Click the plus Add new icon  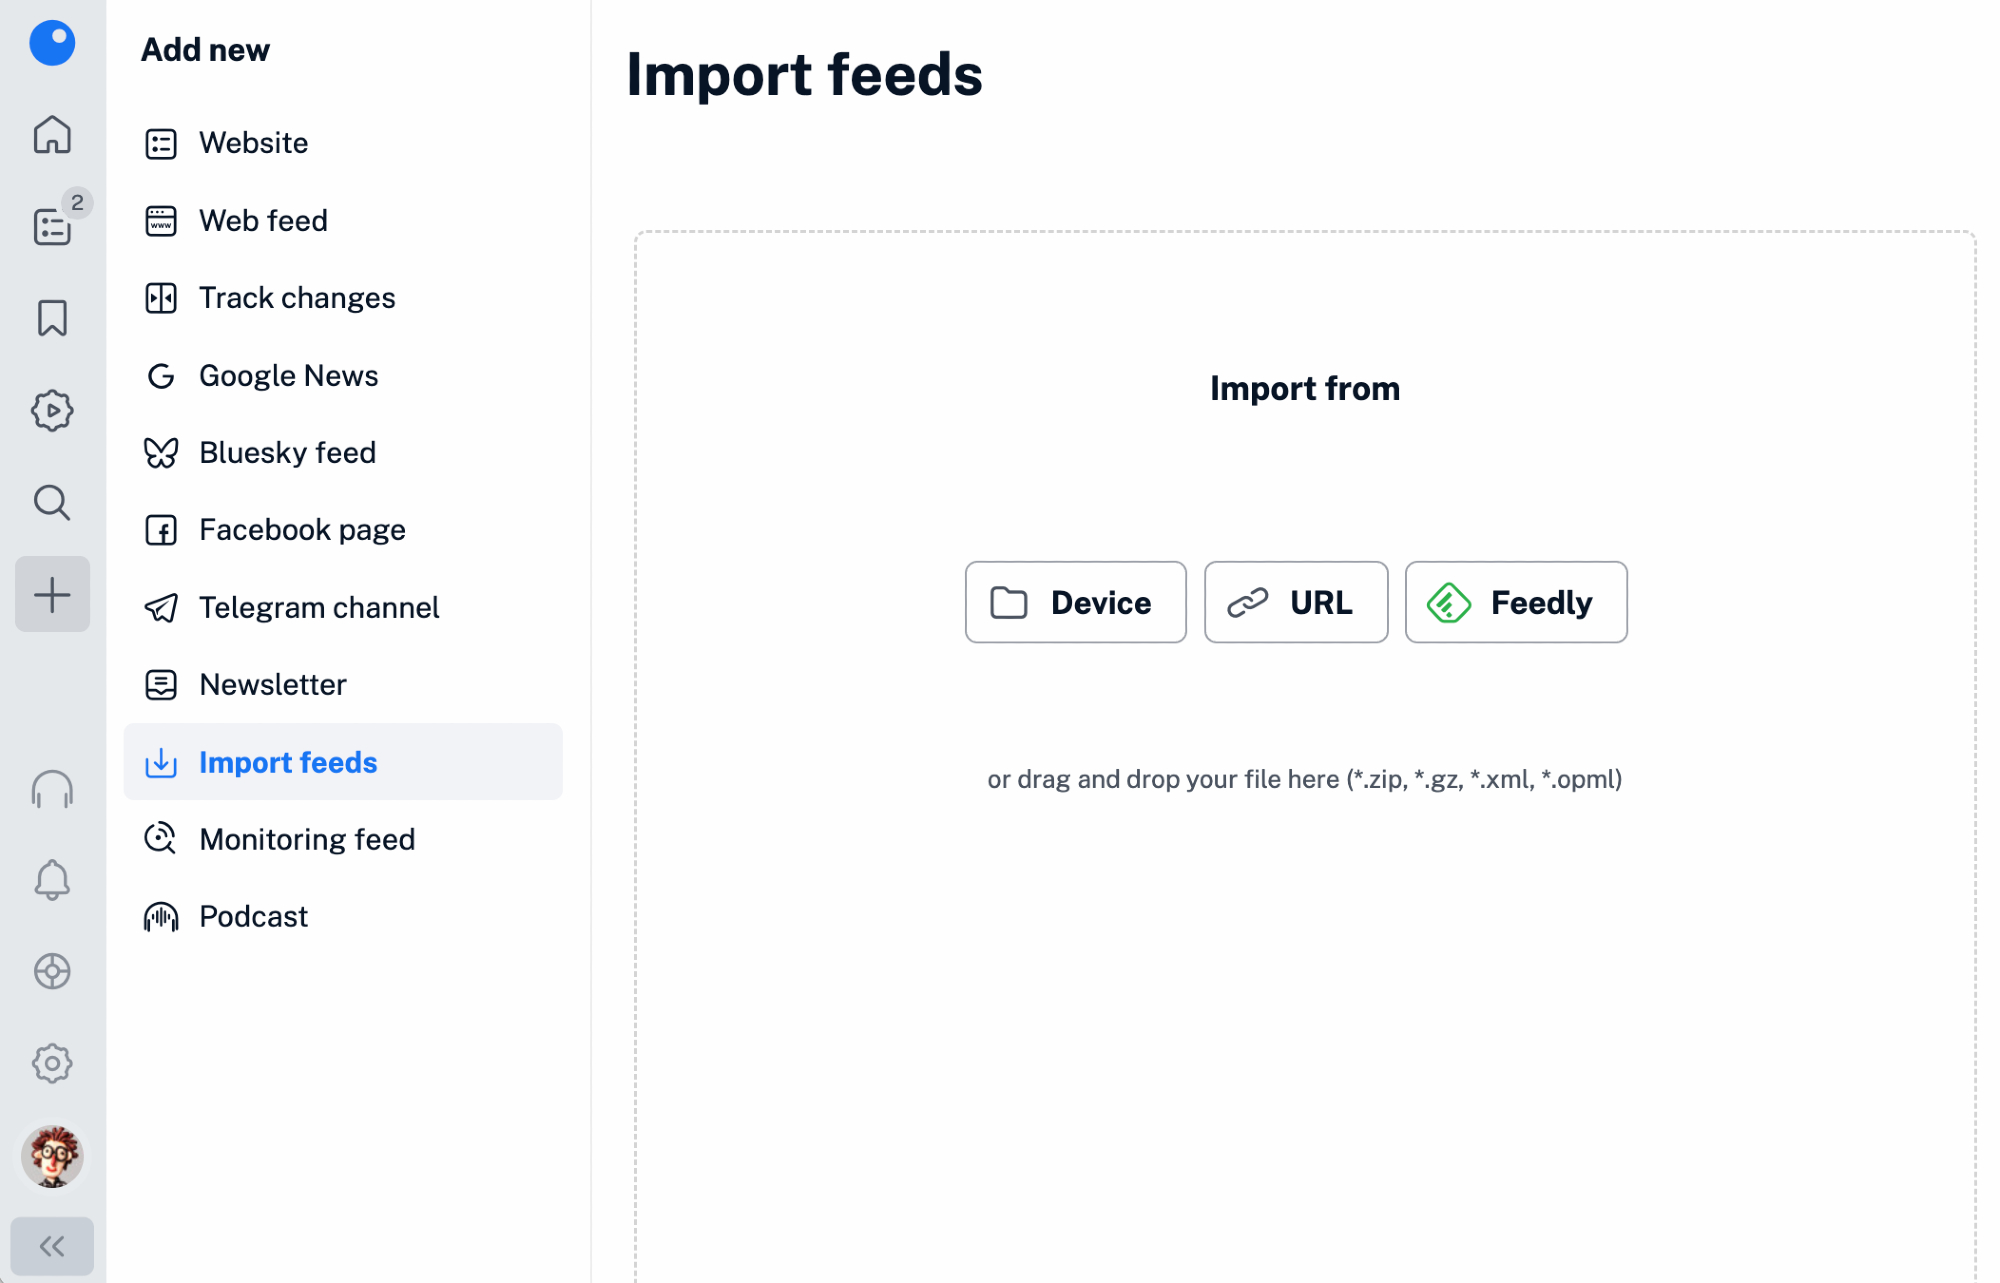tap(52, 595)
